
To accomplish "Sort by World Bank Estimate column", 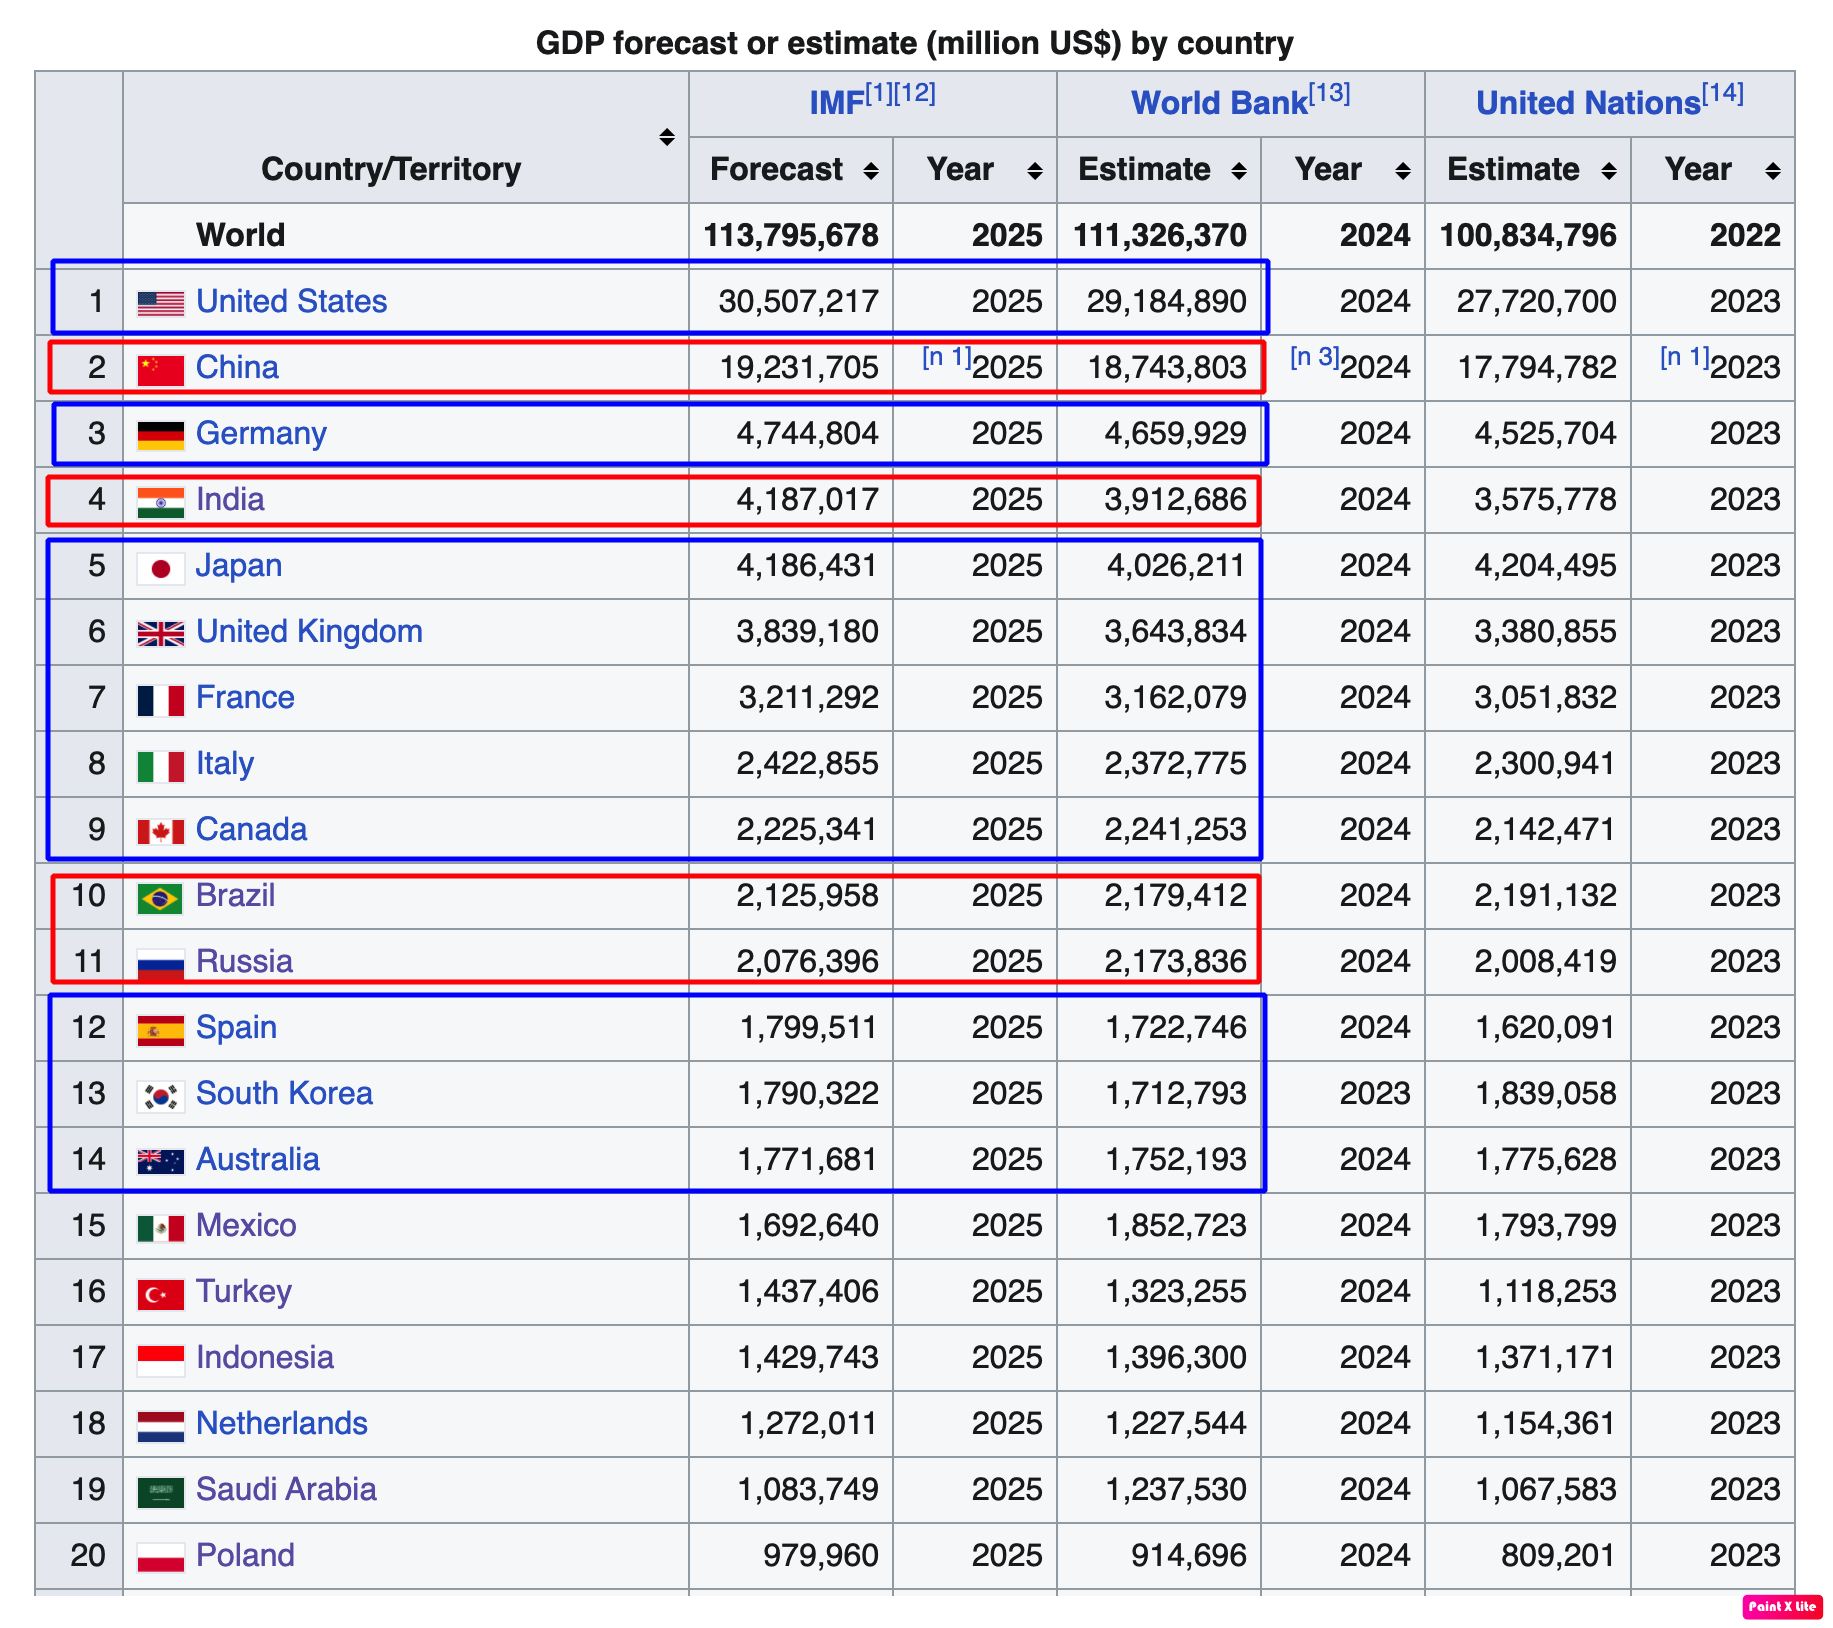I will coord(1239,171).
